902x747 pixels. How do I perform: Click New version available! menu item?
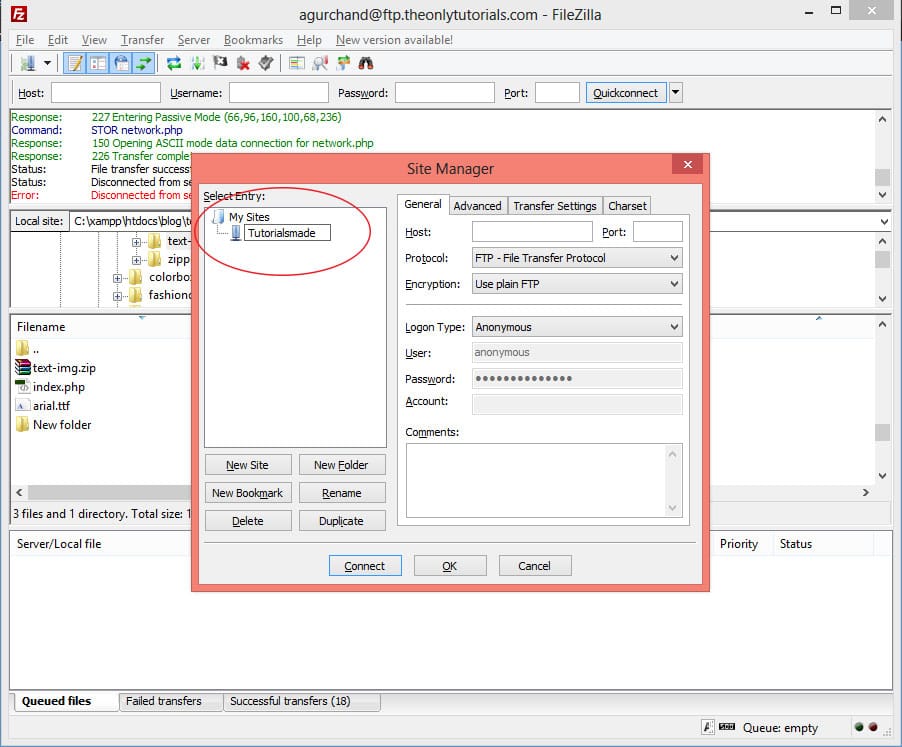(x=394, y=40)
